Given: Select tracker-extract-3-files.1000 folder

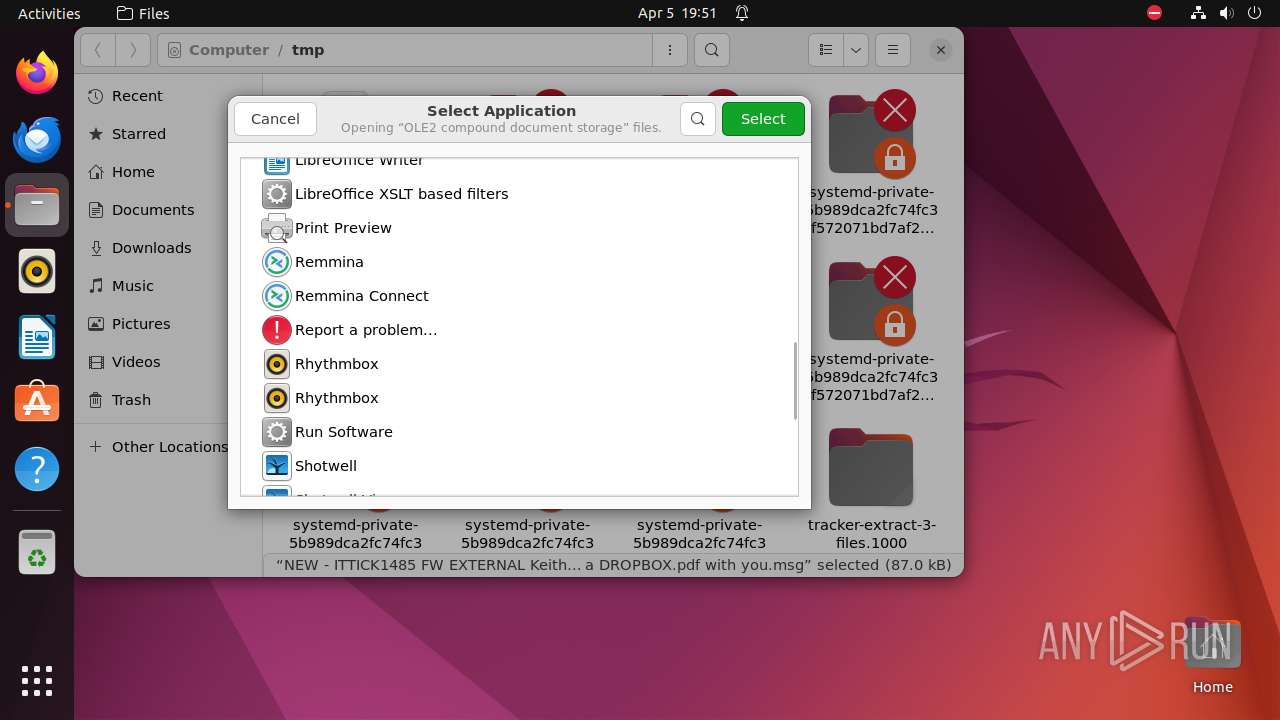Looking at the screenshot, I should (x=871, y=490).
